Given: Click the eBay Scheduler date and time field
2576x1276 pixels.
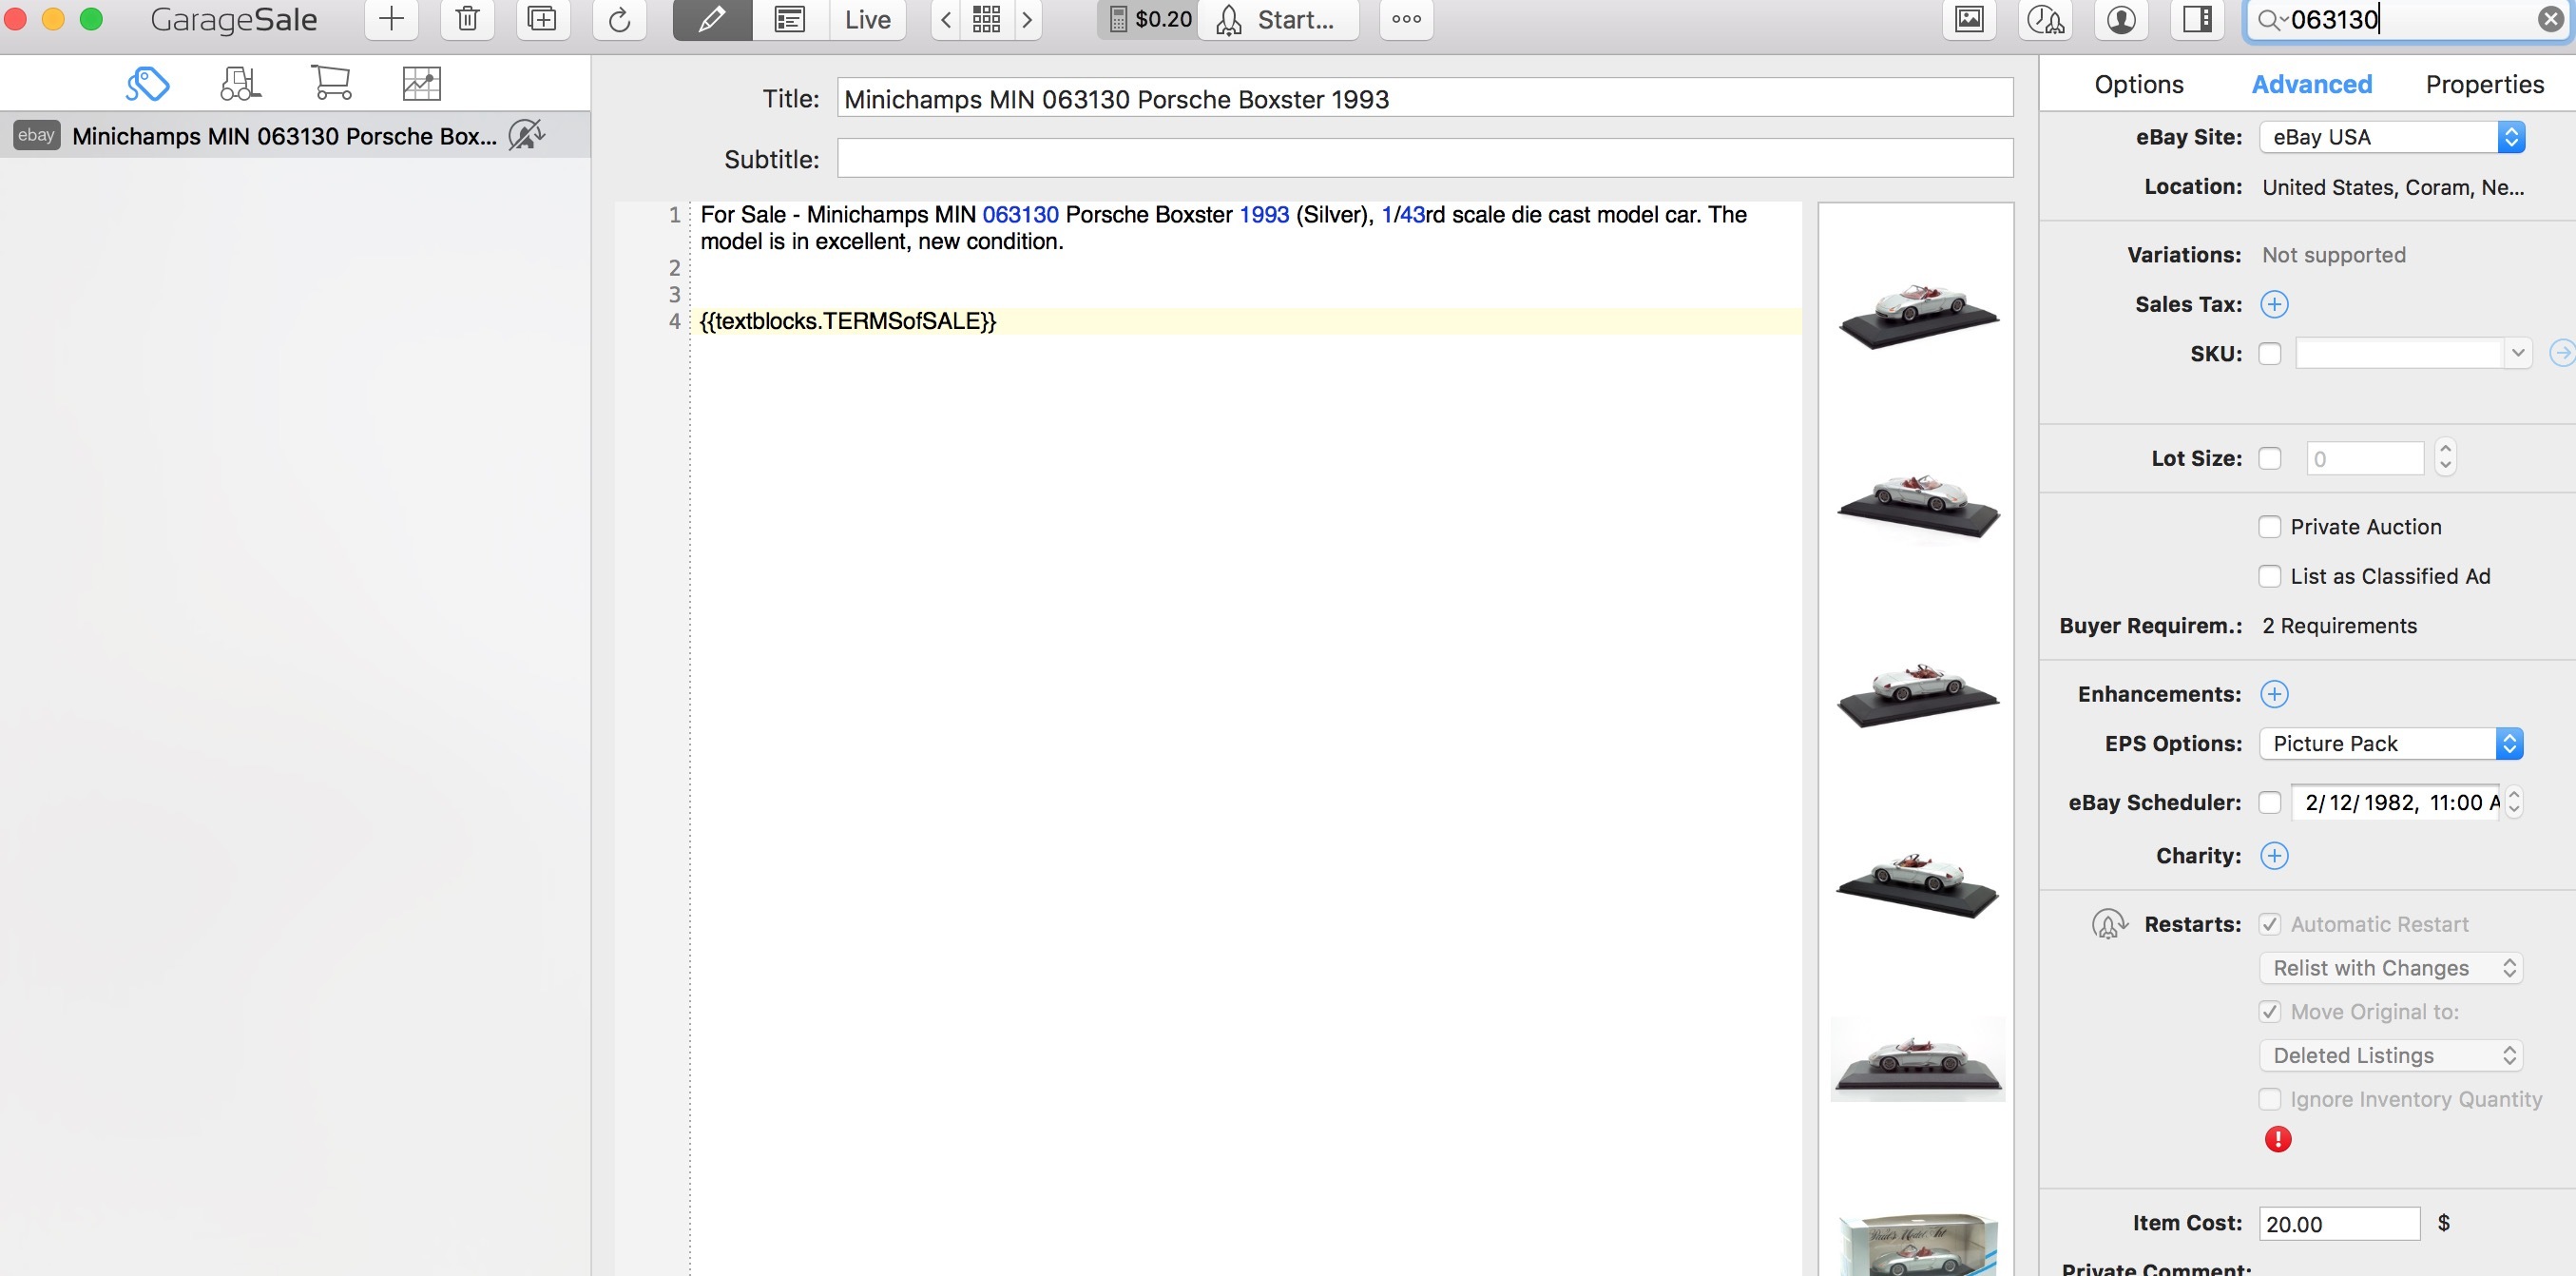Looking at the screenshot, I should 2395,802.
